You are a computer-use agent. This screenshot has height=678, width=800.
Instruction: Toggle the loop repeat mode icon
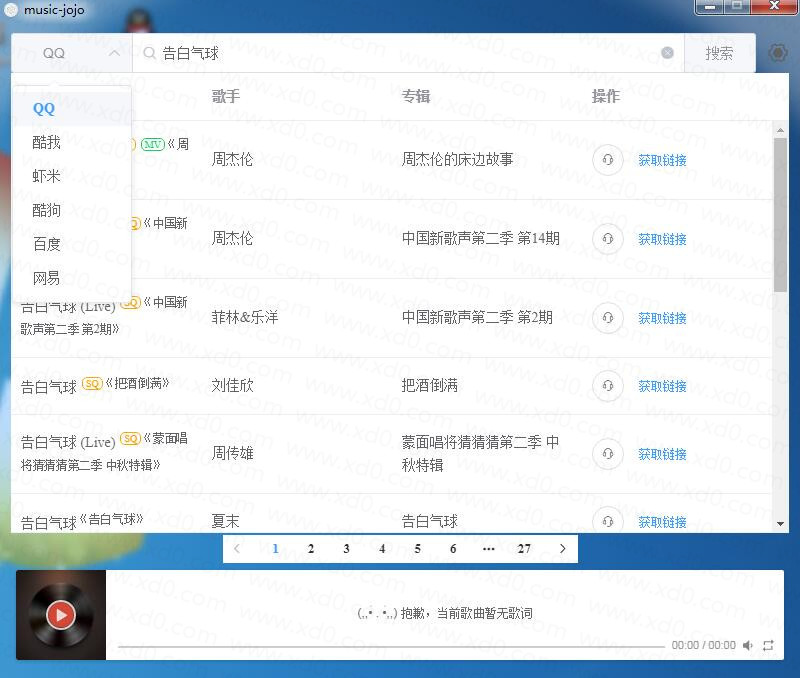(x=768, y=645)
